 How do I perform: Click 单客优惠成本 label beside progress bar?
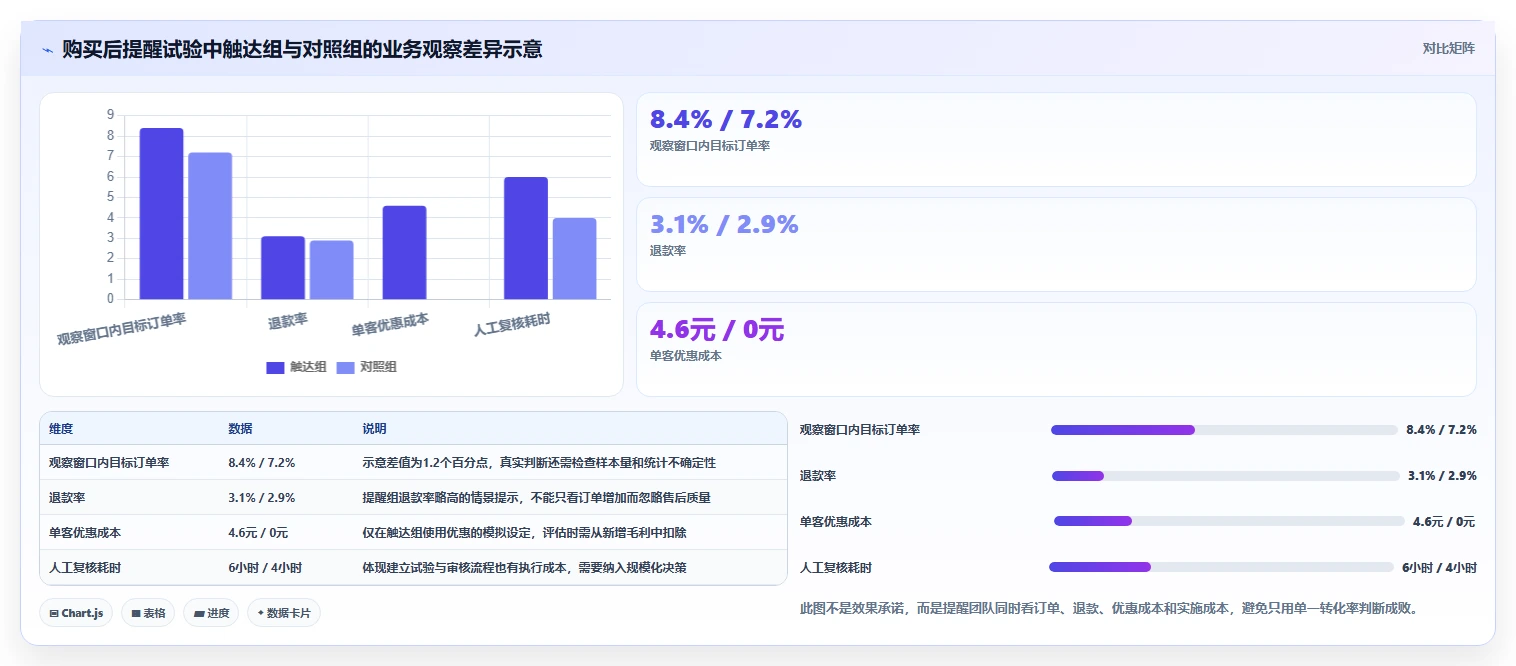tap(836, 522)
